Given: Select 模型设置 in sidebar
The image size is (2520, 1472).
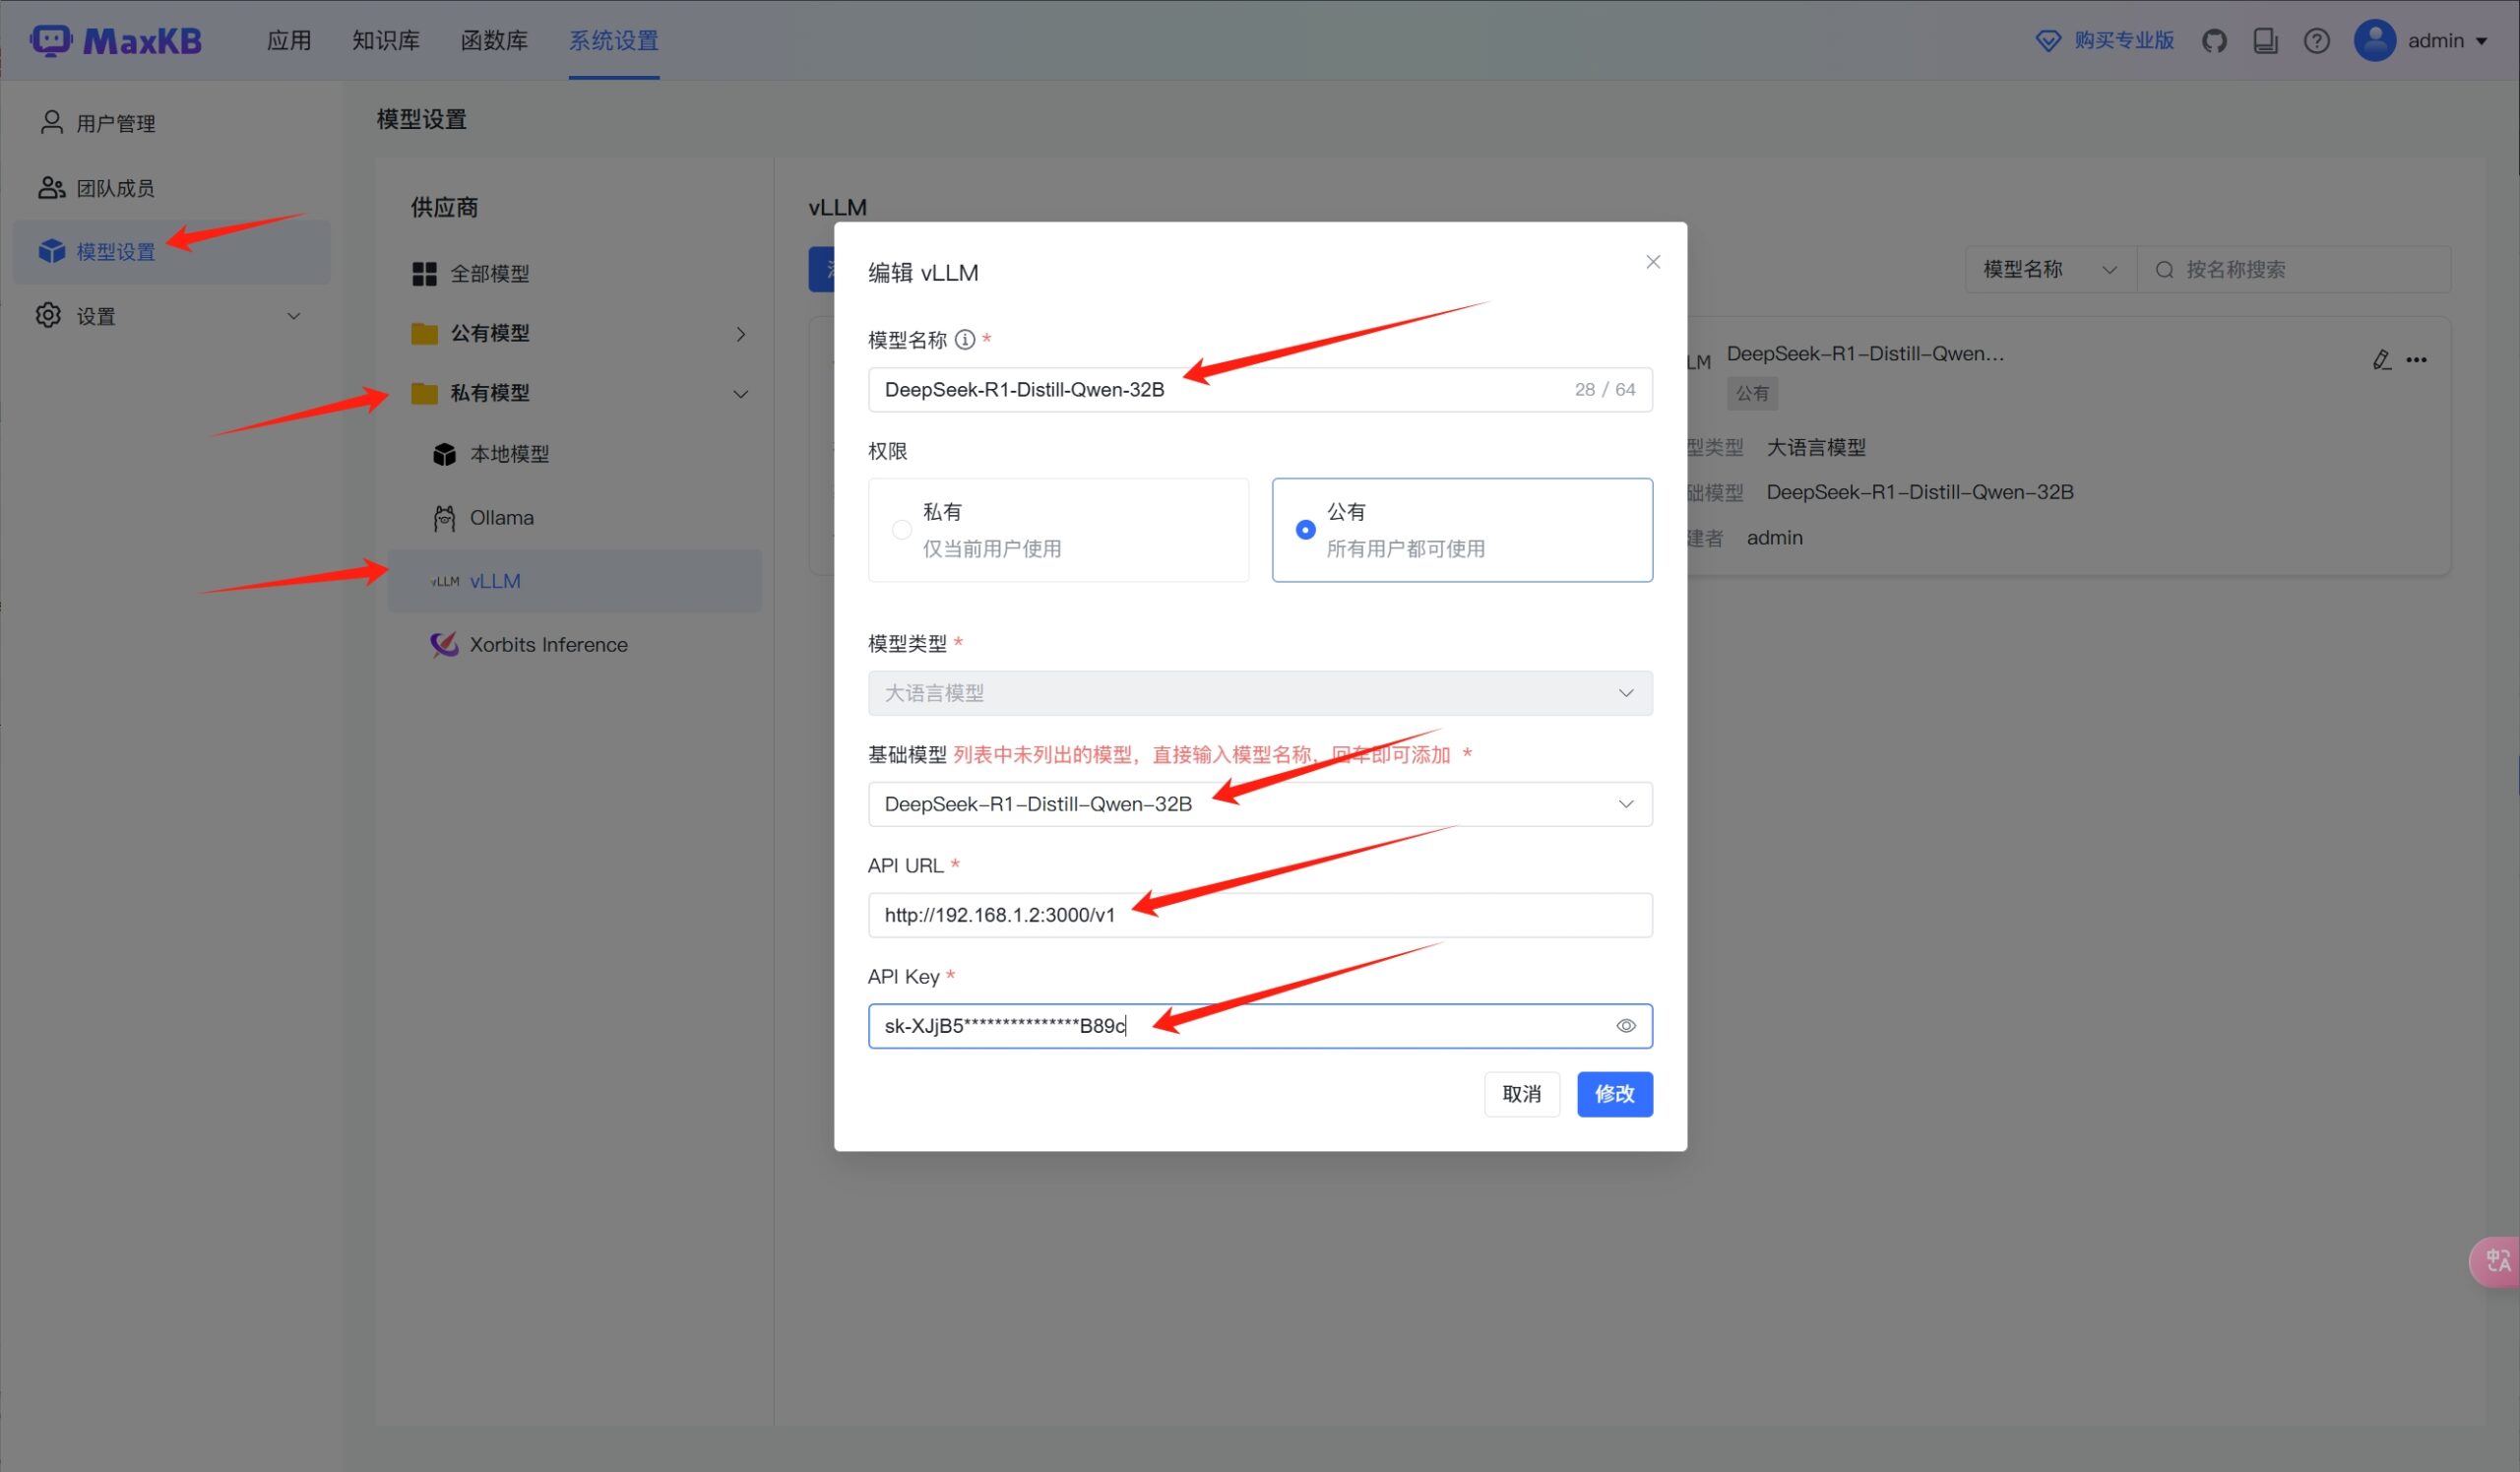Looking at the screenshot, I should click(171, 252).
